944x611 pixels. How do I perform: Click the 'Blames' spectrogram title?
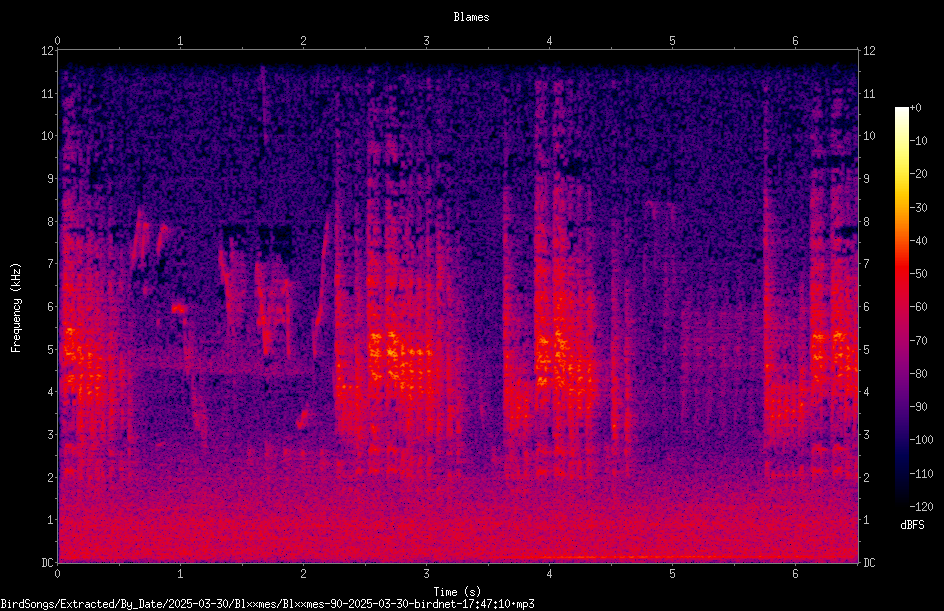pos(471,17)
